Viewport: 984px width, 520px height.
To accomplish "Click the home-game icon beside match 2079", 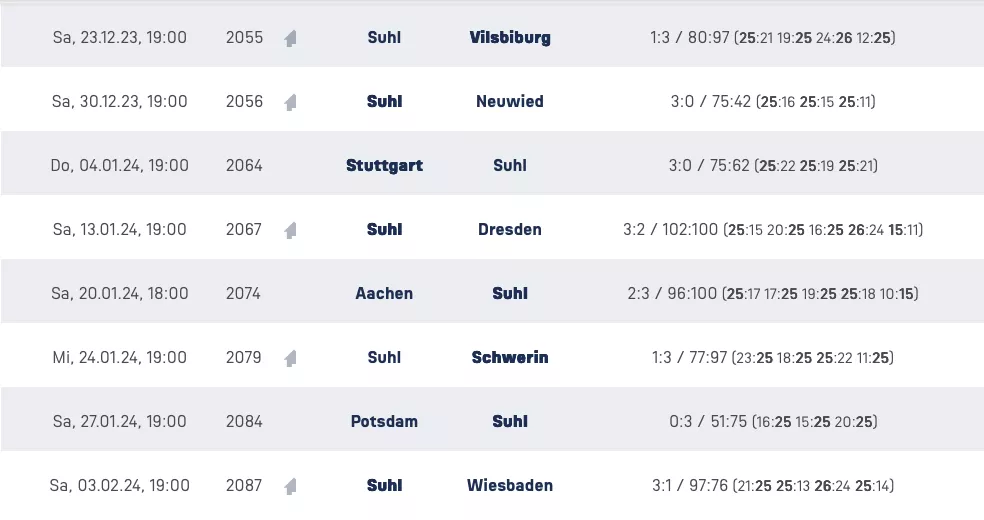I will point(290,358).
